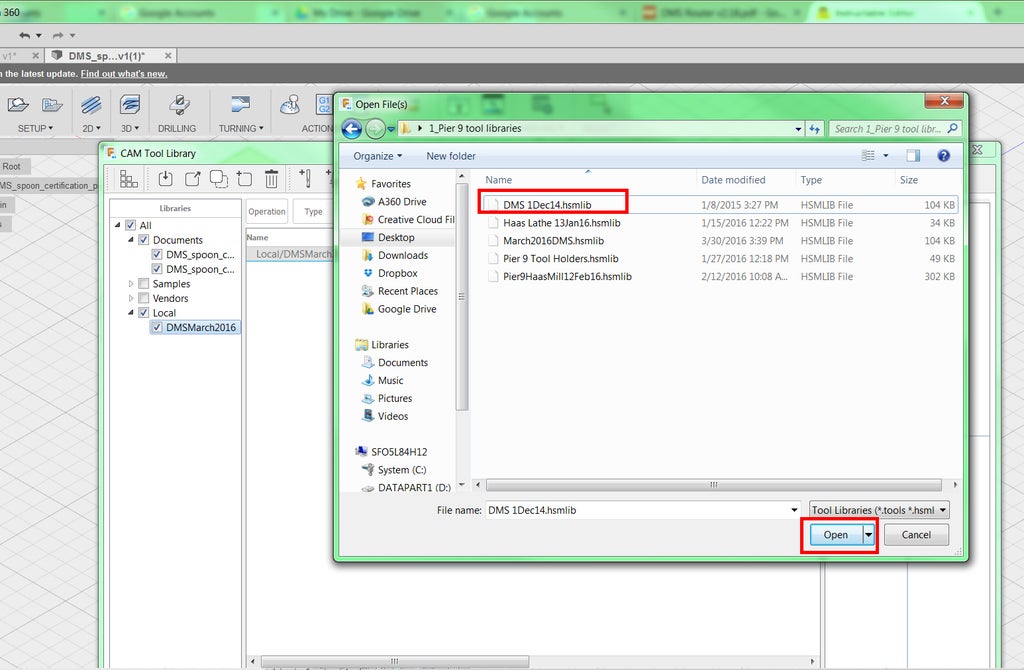Open the Organize dropdown menu
The width and height of the screenshot is (1024, 670).
coord(377,156)
